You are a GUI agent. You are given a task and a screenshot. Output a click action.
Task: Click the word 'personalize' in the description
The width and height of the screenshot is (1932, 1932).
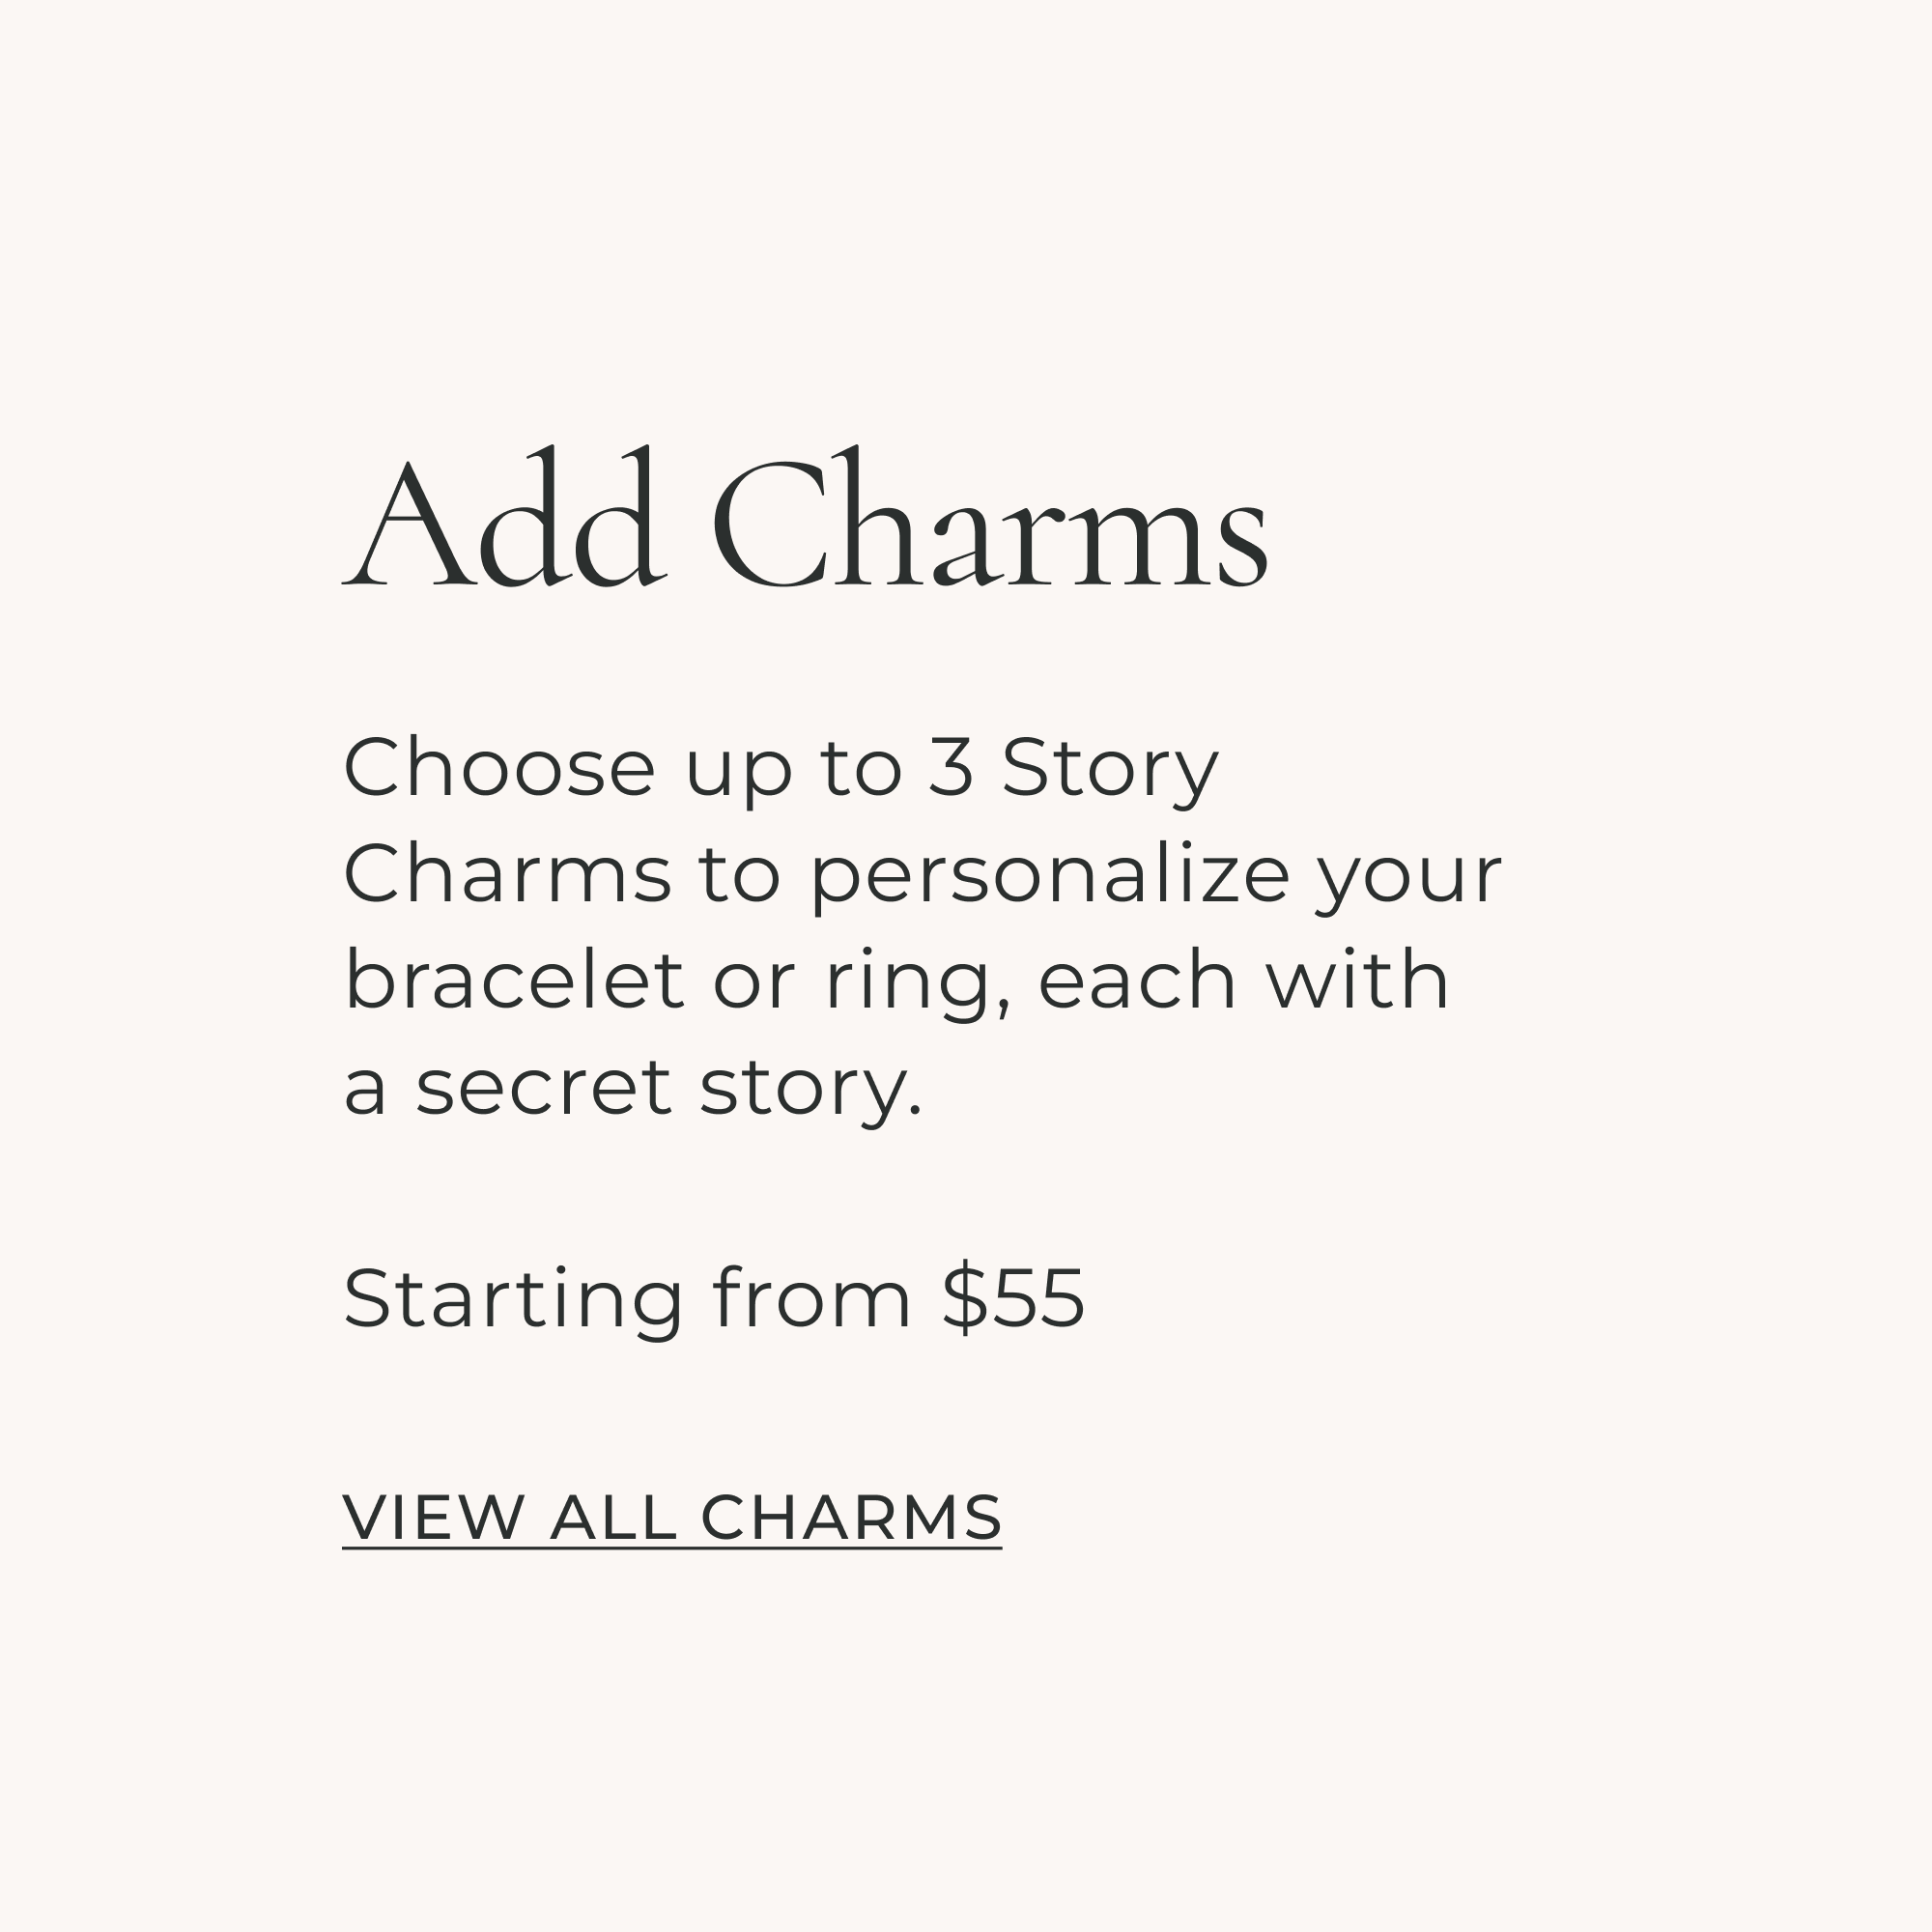tap(1049, 875)
